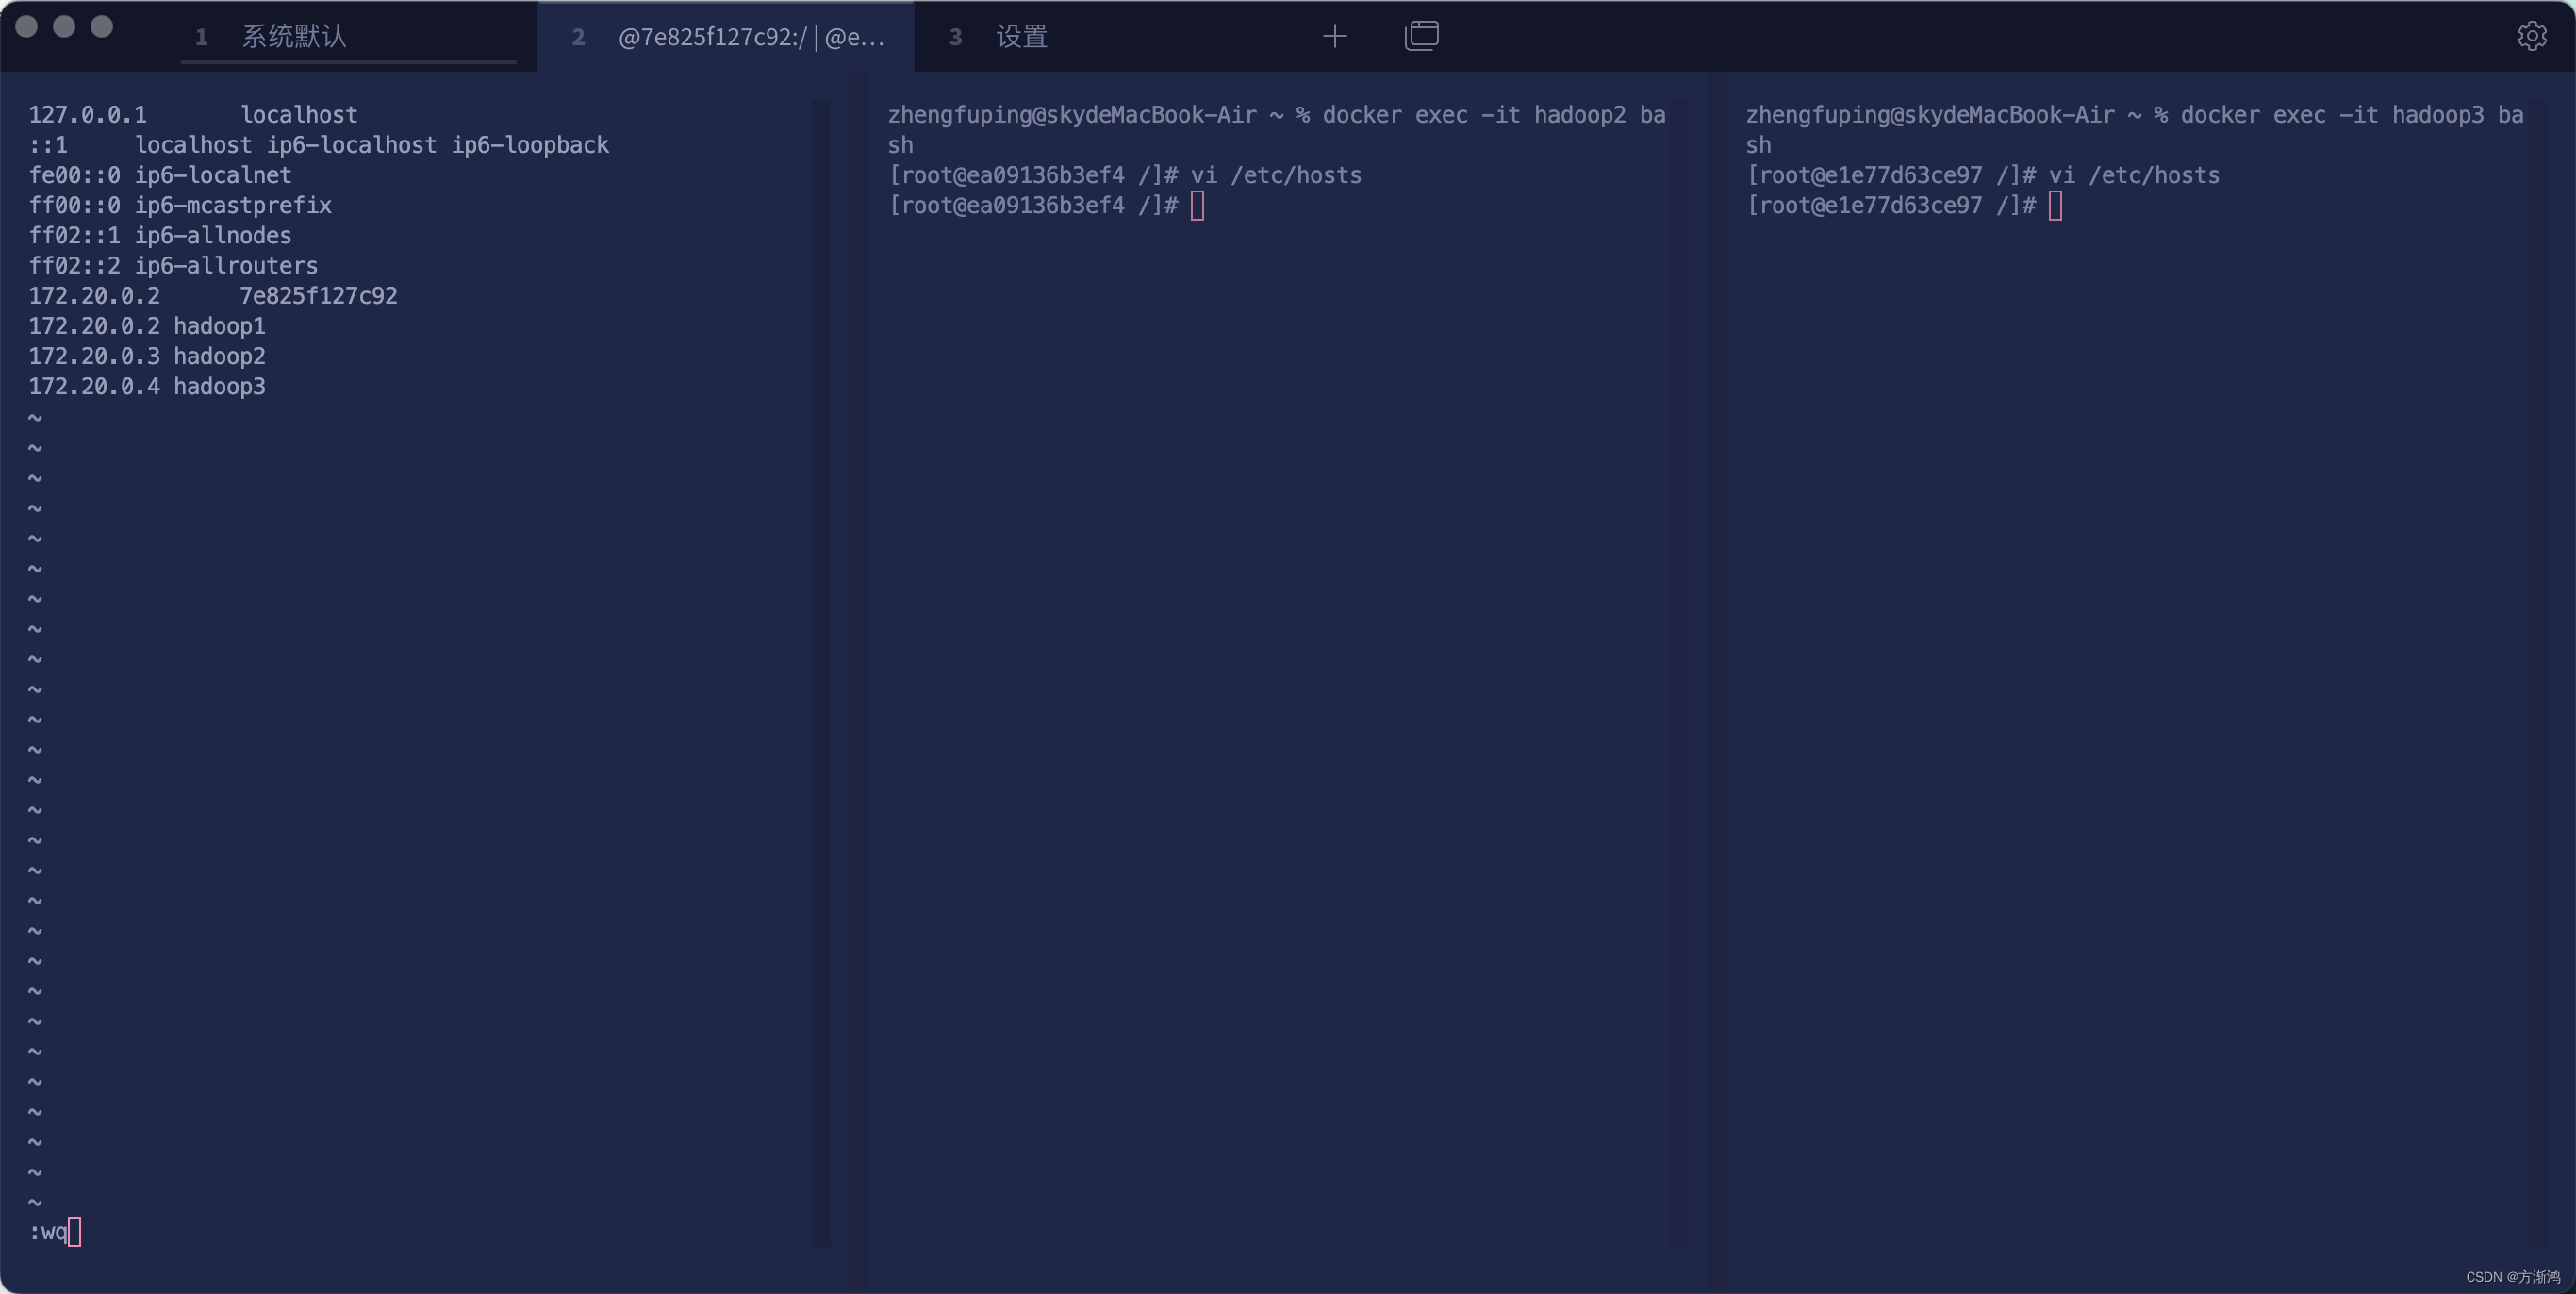Click the green zoom traffic light button
2576x1294 pixels.
(102, 27)
